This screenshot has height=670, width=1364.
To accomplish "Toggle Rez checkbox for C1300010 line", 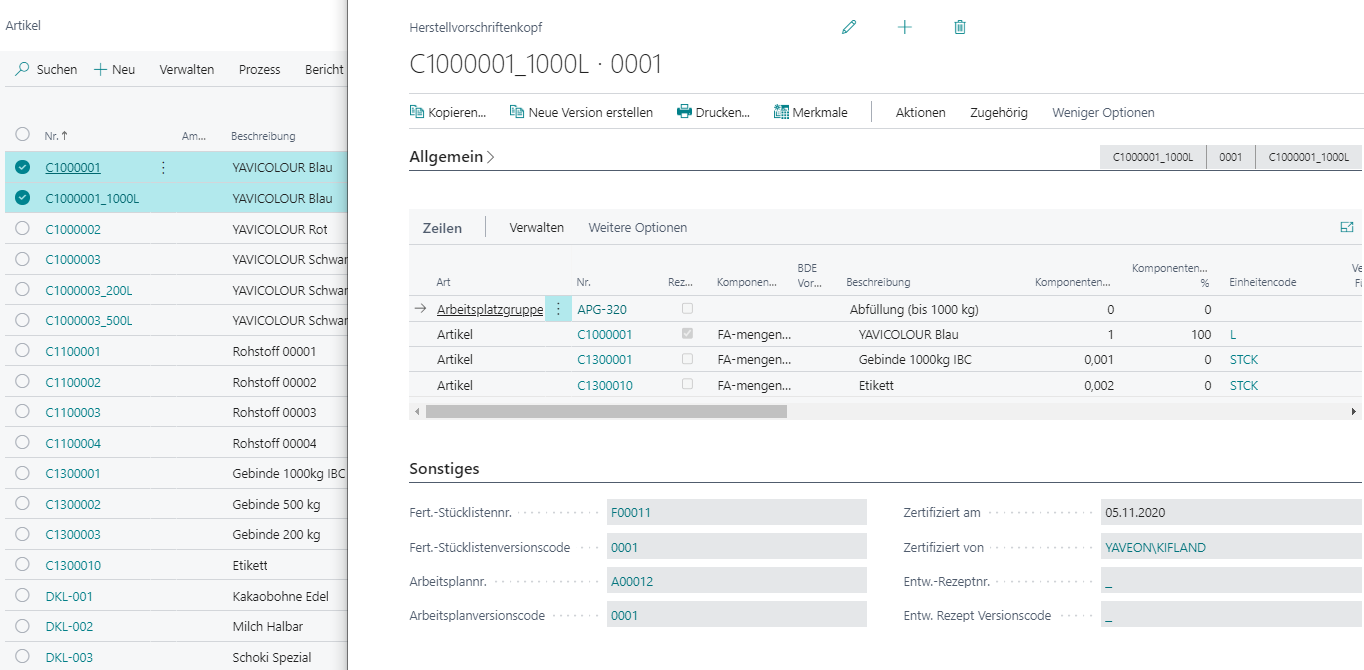I will tap(687, 384).
